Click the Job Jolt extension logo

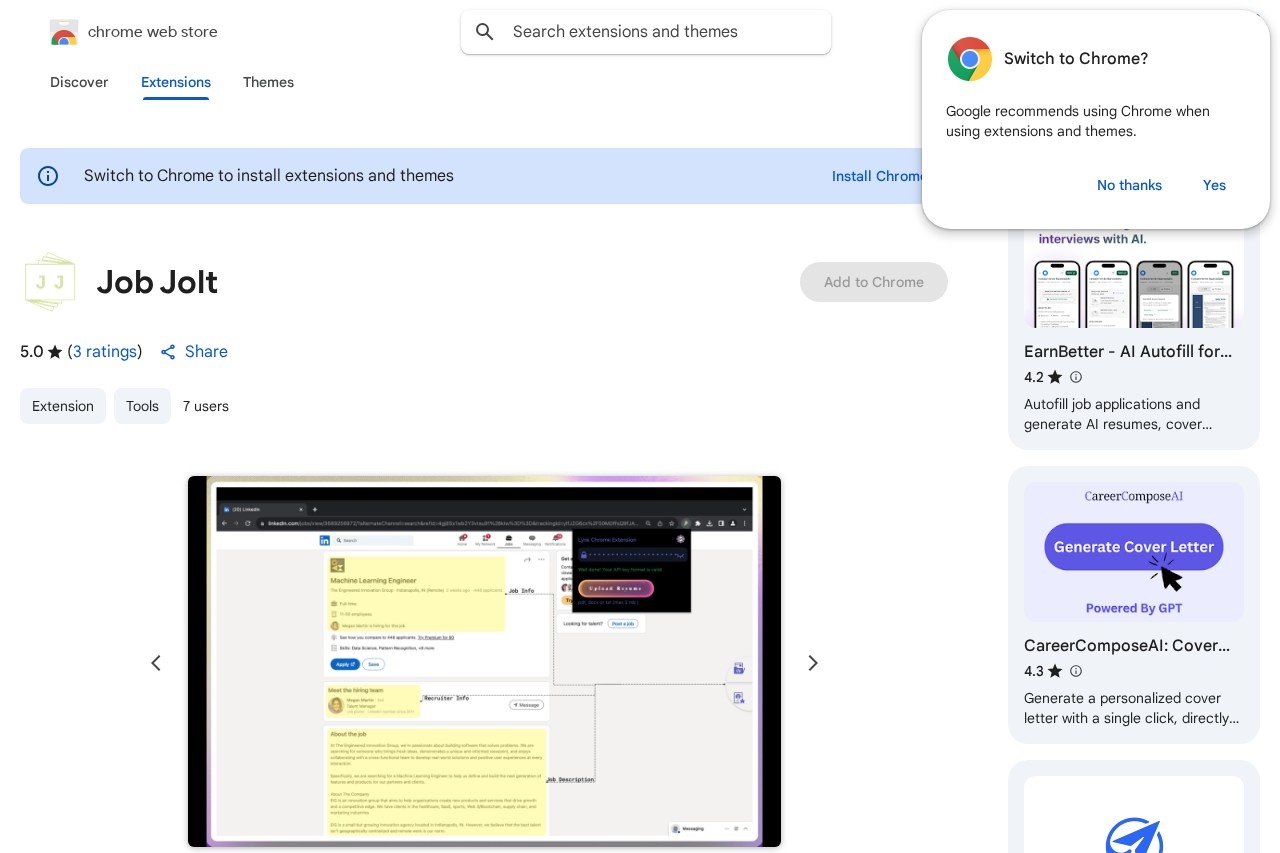[50, 282]
